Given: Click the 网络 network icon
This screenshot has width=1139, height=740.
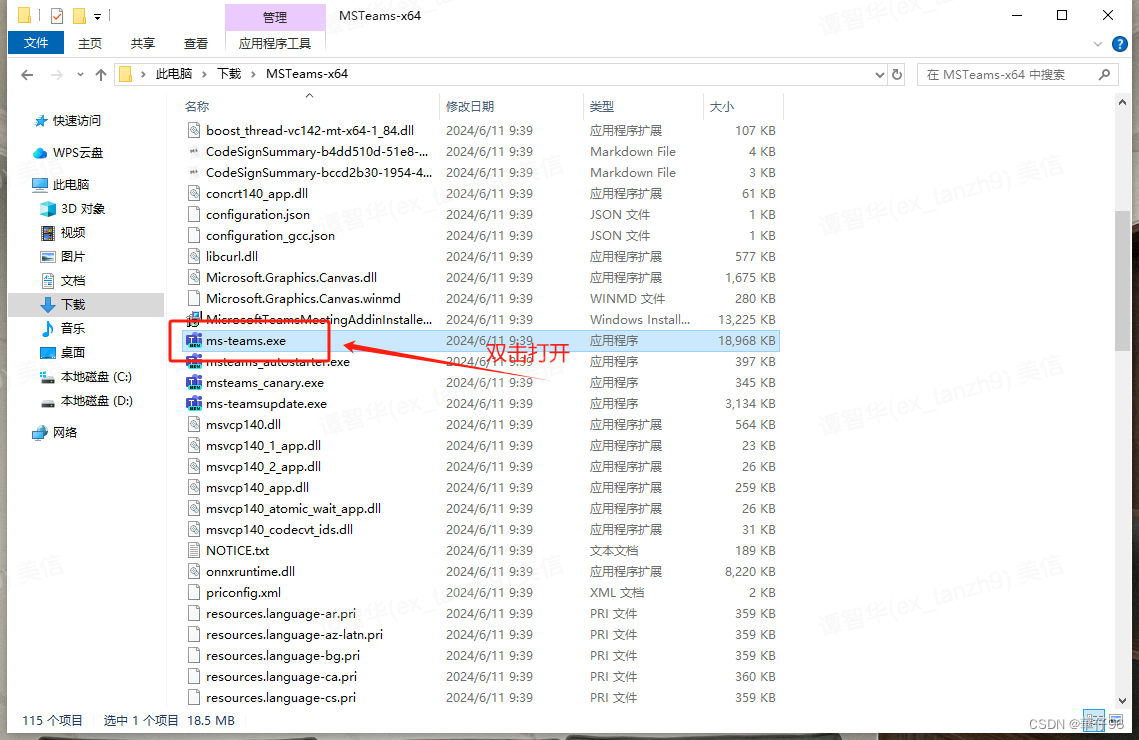Looking at the screenshot, I should click(40, 433).
